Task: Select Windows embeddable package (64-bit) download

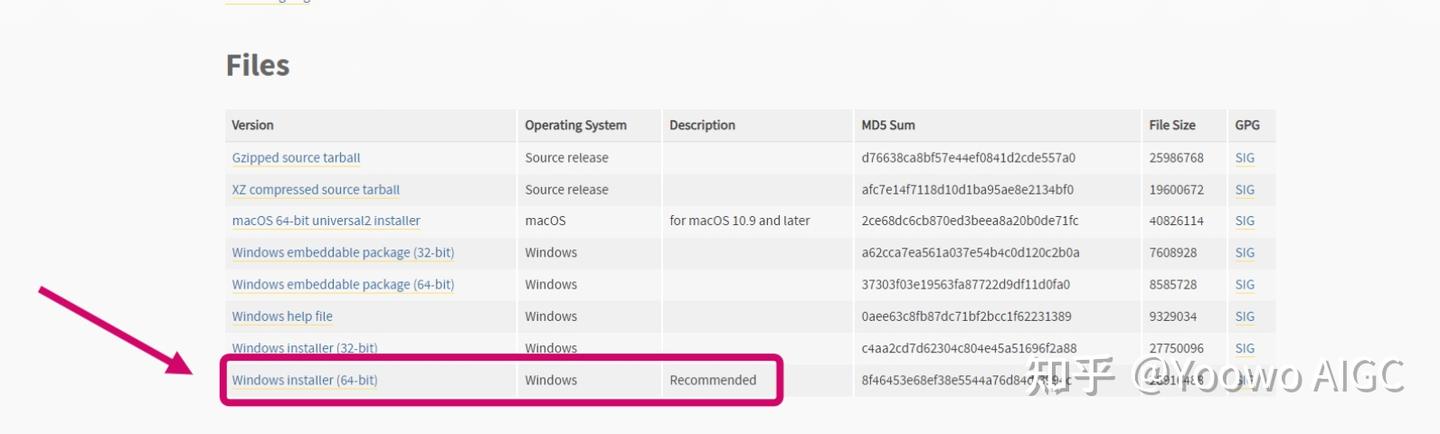Action: click(343, 285)
